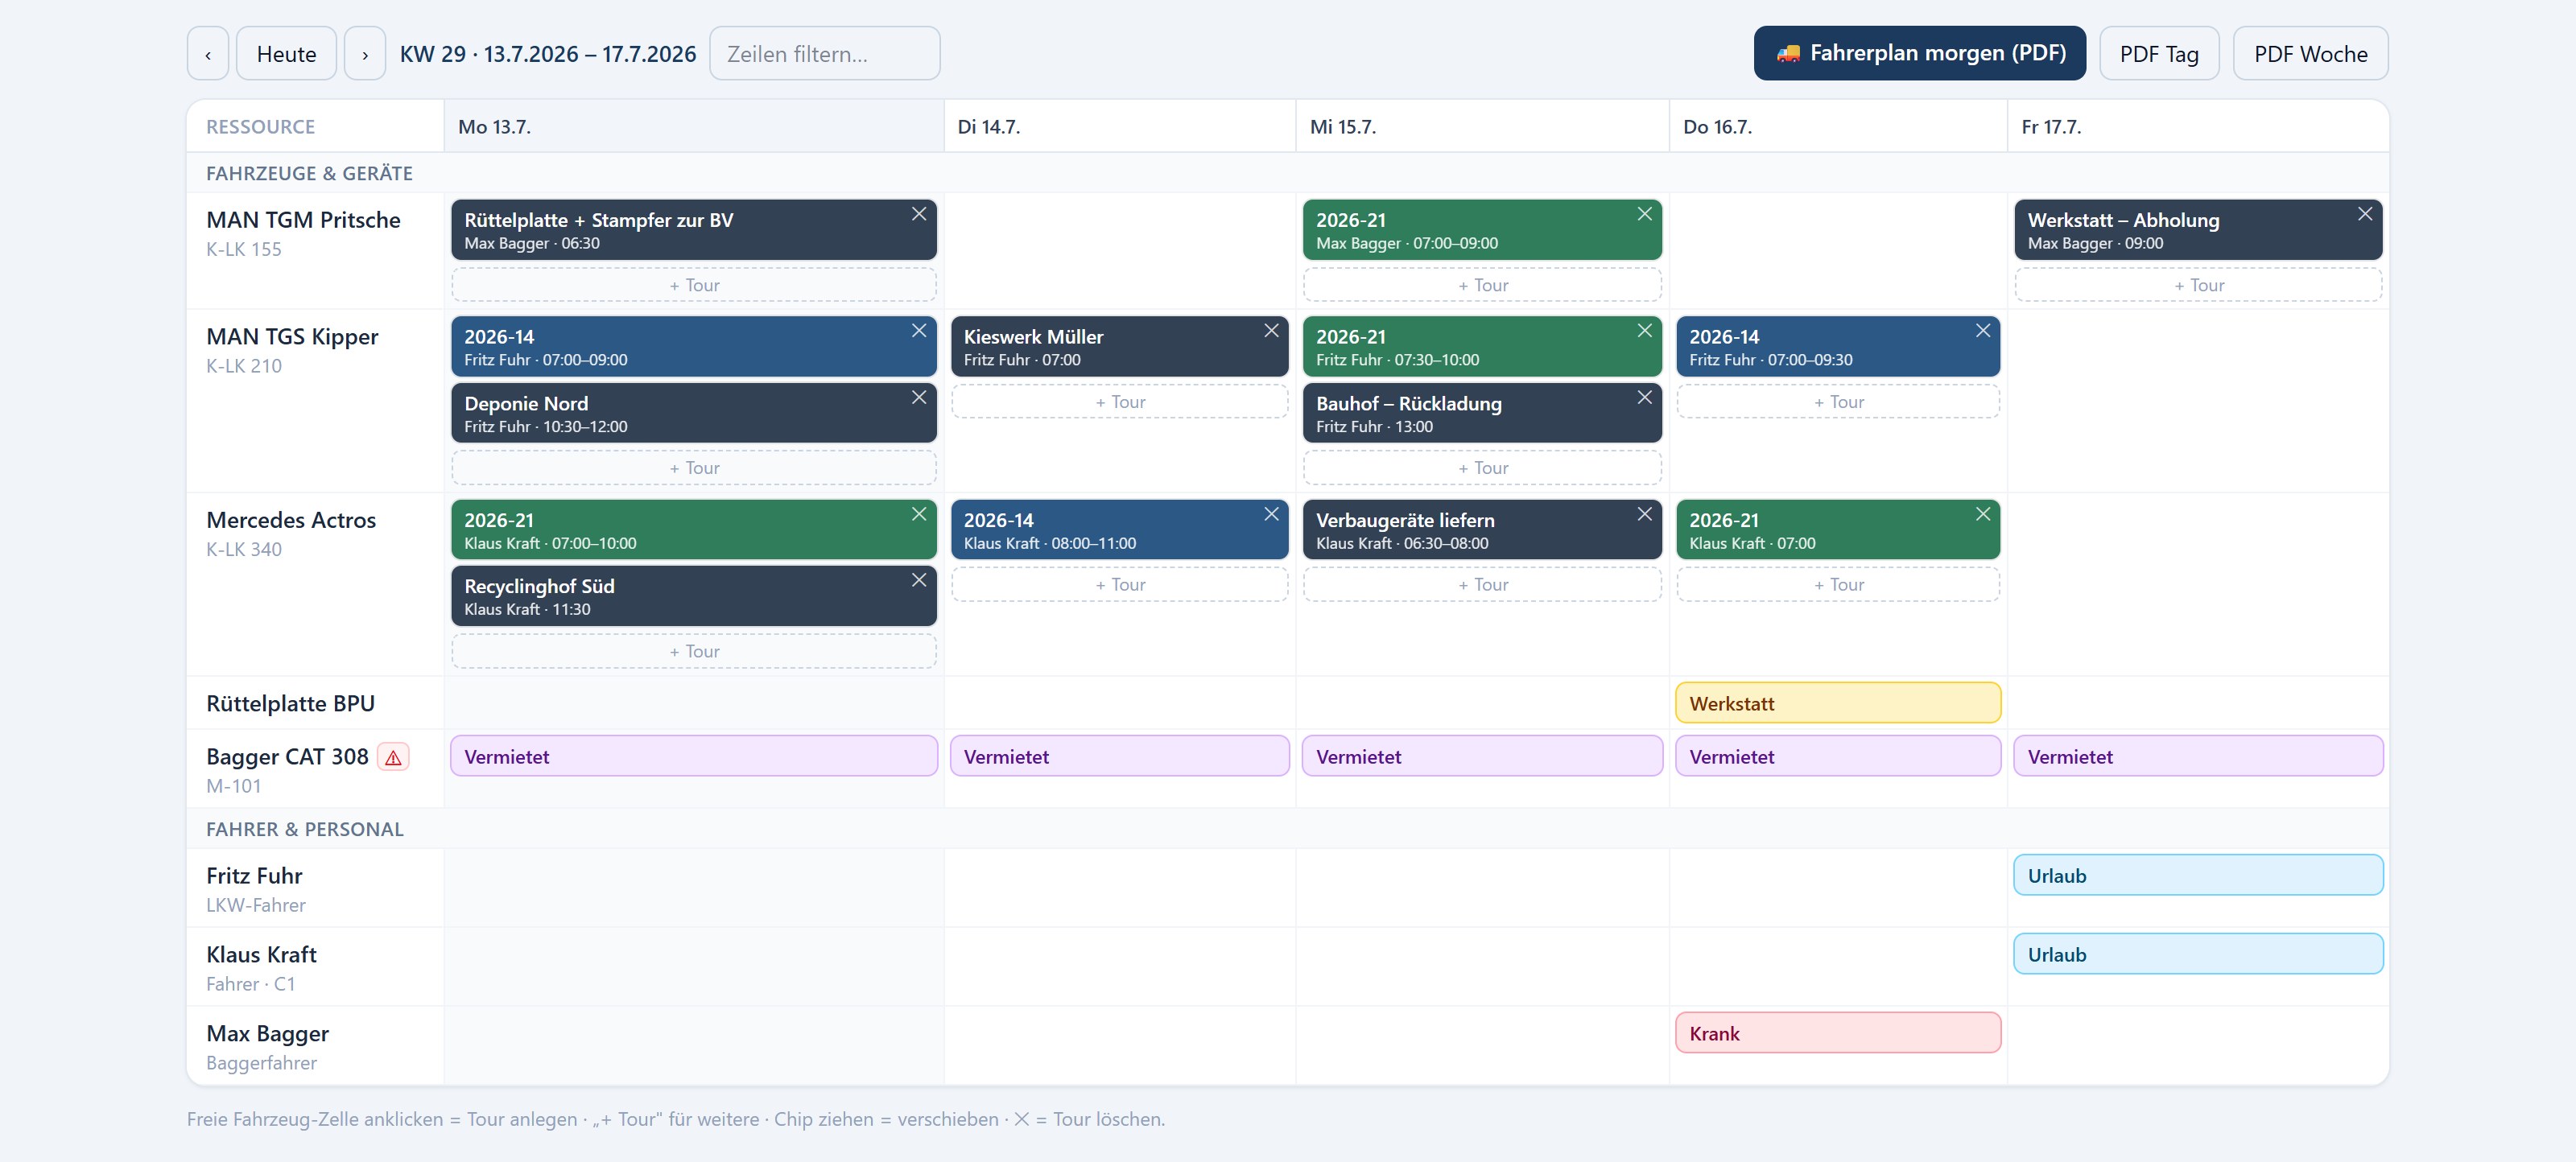The image size is (2576, 1162).
Task: Add tour for Mercedes Actros on Wednesday
Action: click(1482, 585)
